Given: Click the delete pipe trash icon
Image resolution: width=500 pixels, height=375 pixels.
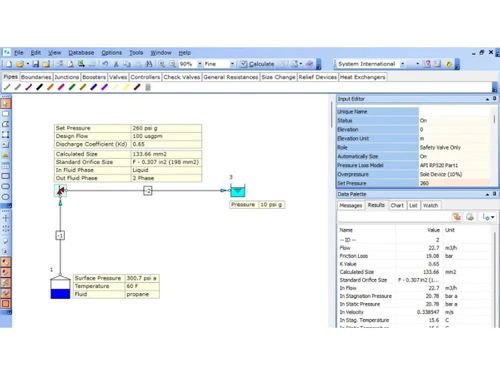Looking at the screenshot, I should coord(148,87).
